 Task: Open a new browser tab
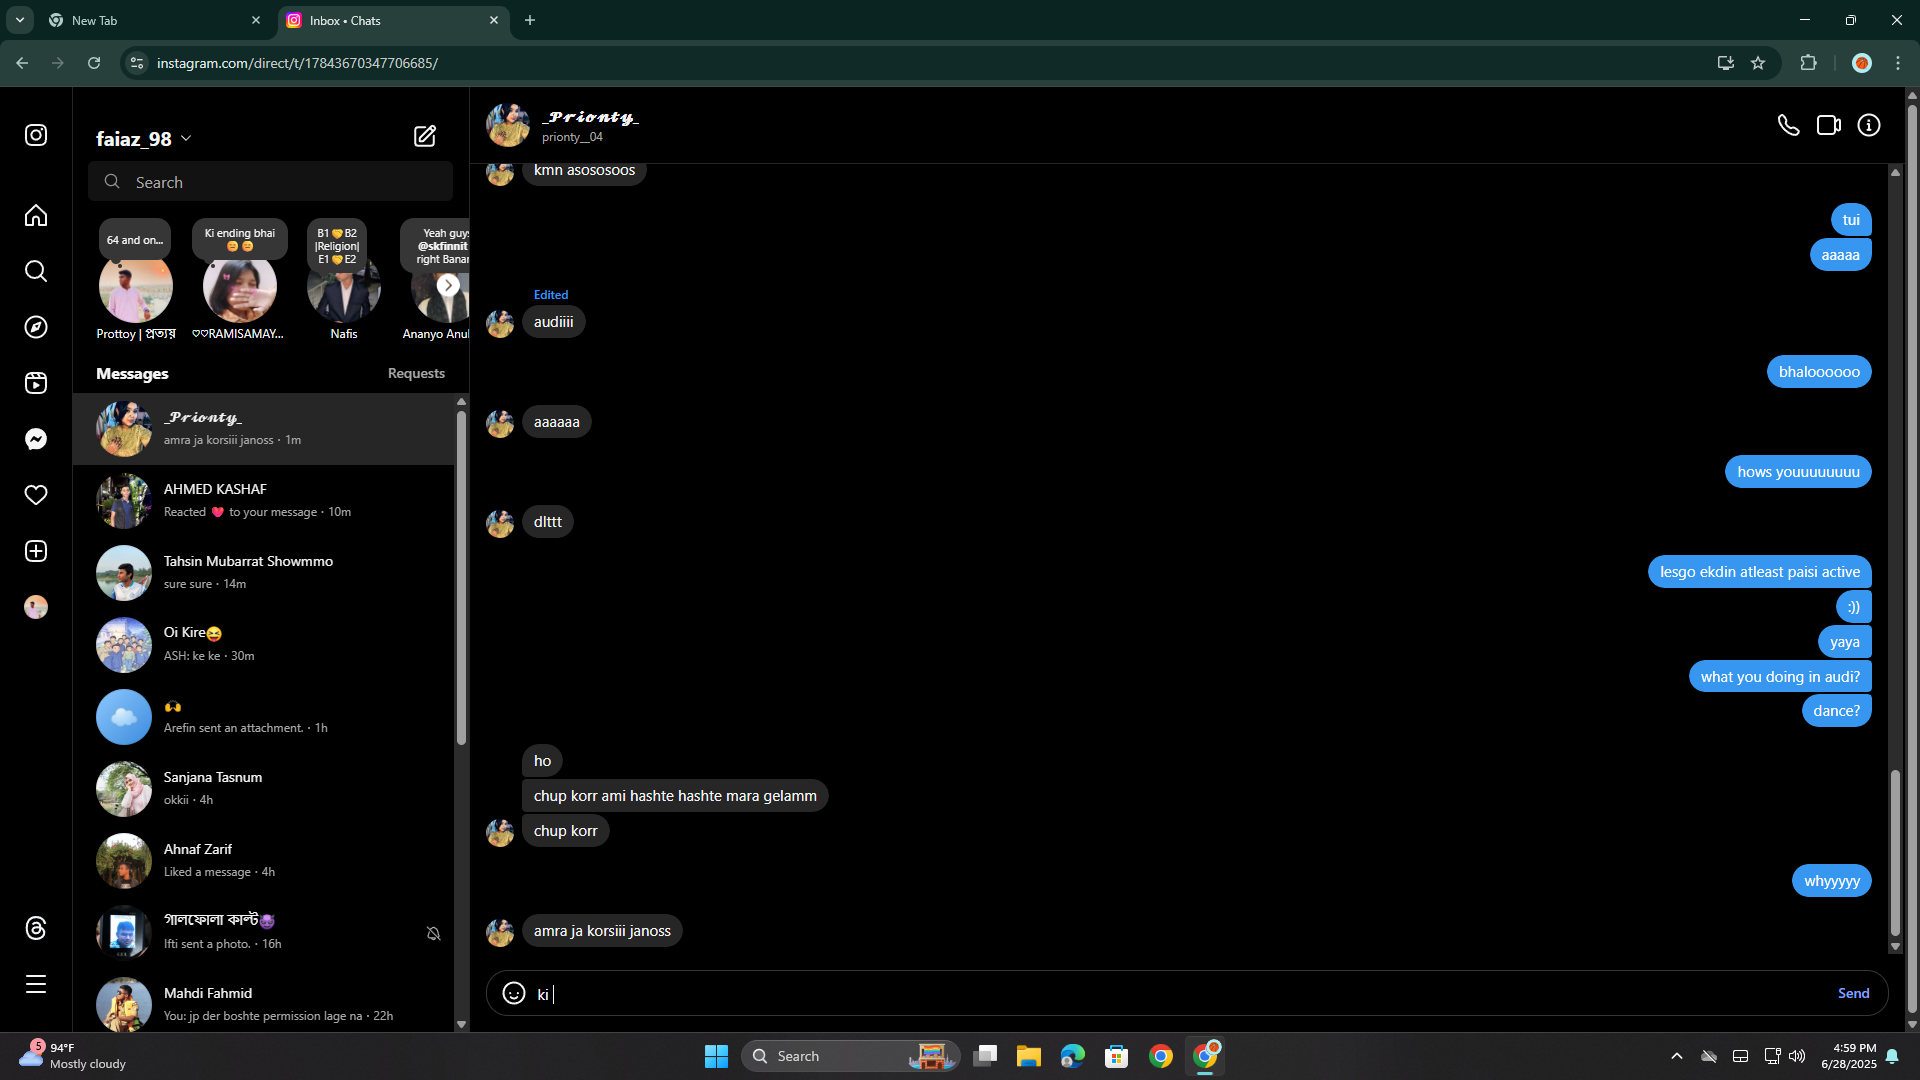pyautogui.click(x=530, y=20)
